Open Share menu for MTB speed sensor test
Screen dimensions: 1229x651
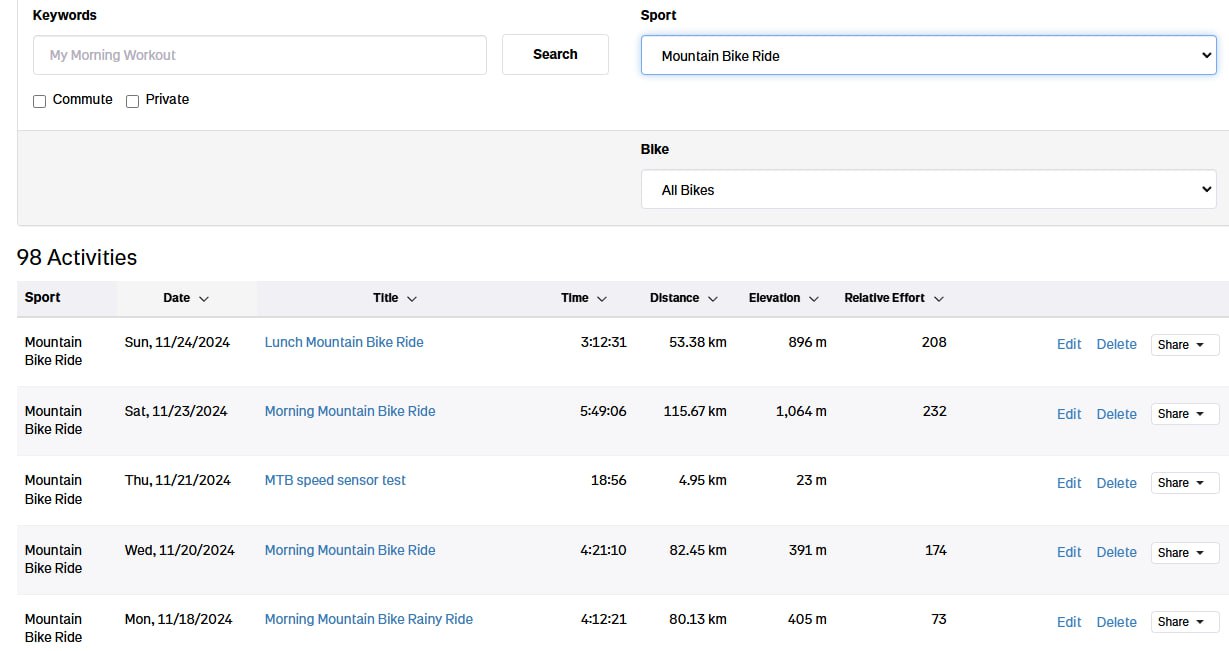coord(1184,483)
